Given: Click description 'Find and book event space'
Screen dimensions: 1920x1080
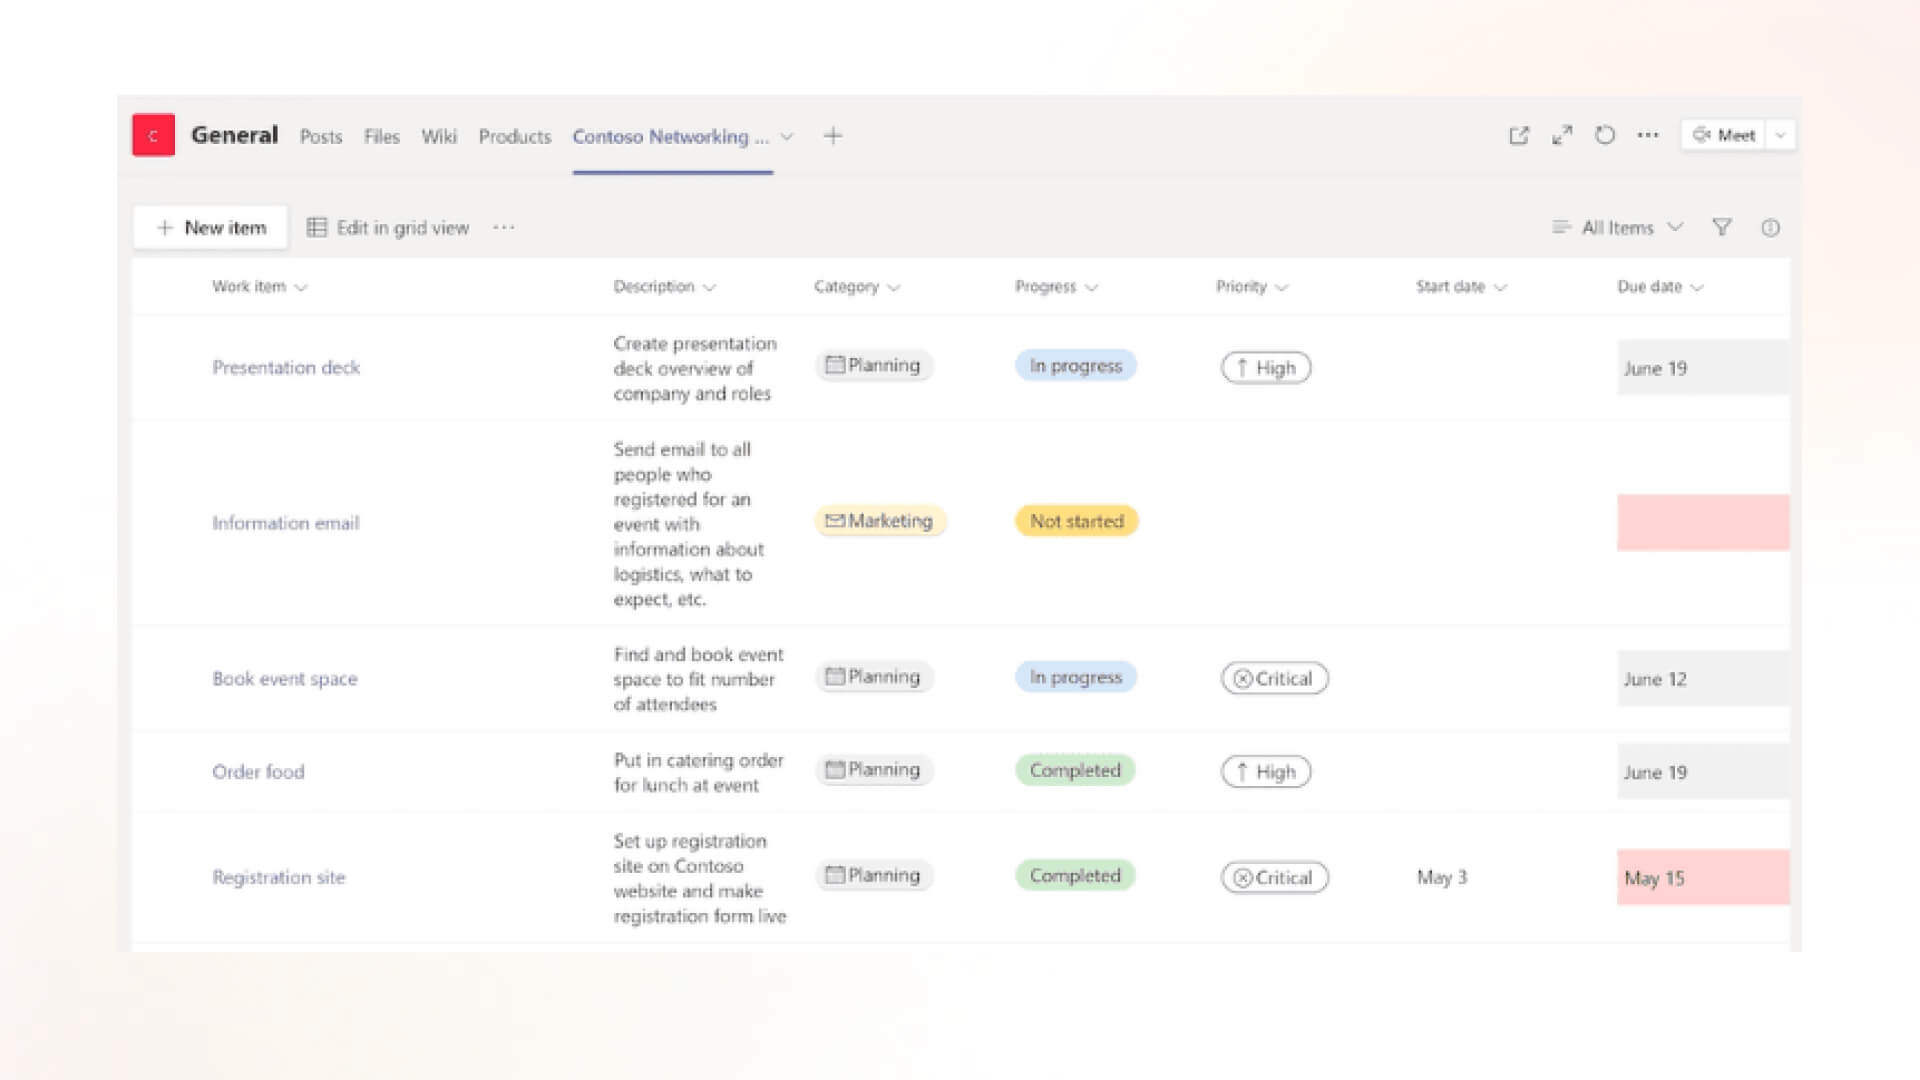Looking at the screenshot, I should [698, 679].
